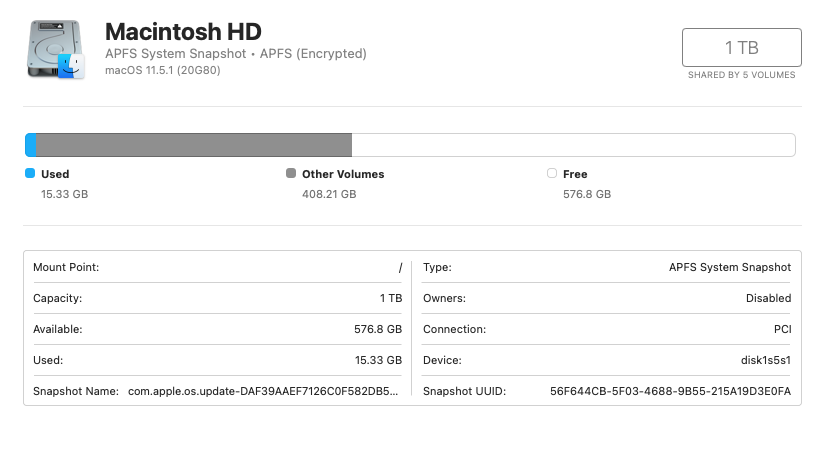Click the macOS 11.5.1 version text
Screen dimensions: 819x450
point(162,70)
